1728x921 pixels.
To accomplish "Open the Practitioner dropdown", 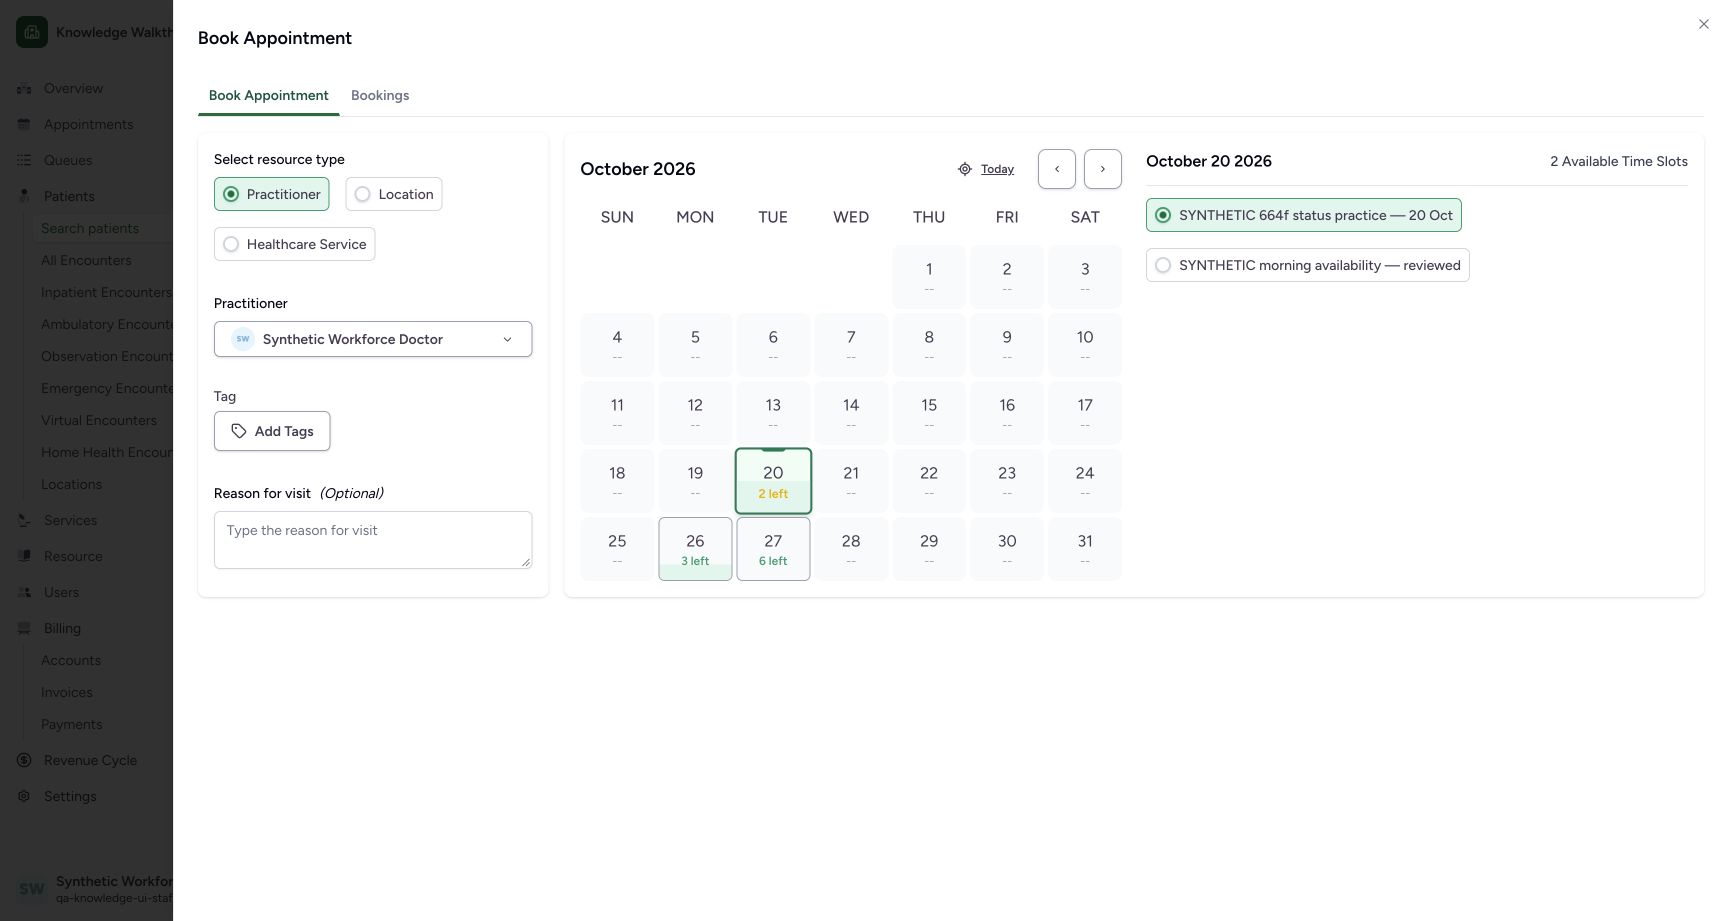I will (373, 339).
